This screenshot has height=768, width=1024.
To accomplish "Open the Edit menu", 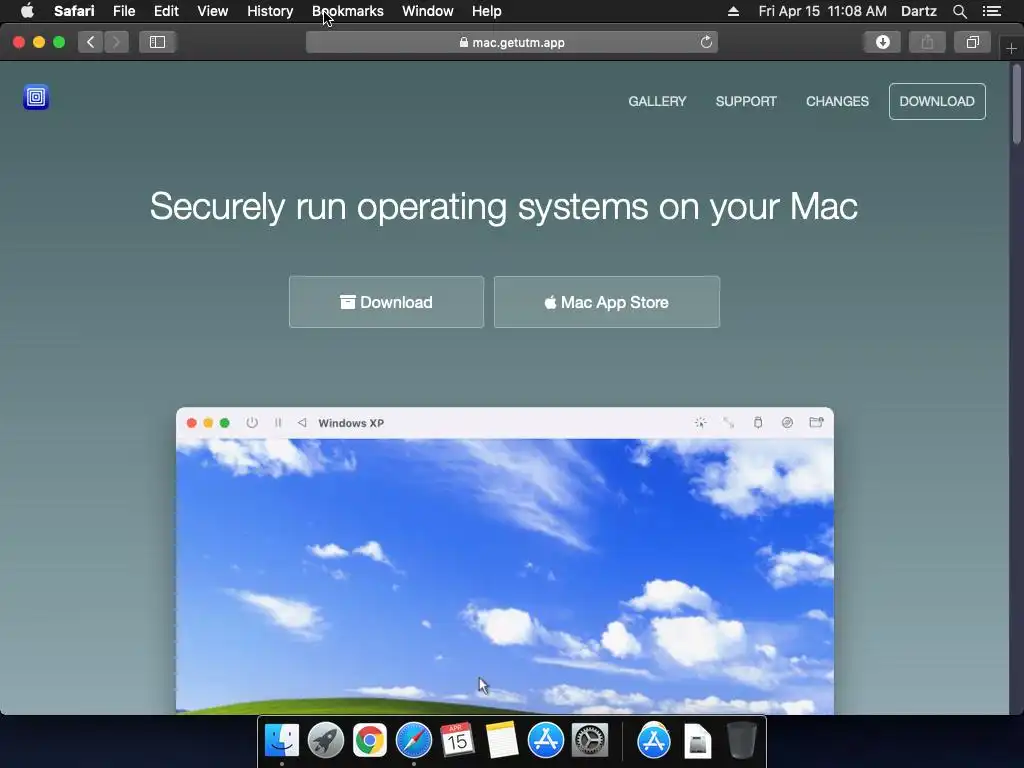I will (x=166, y=11).
